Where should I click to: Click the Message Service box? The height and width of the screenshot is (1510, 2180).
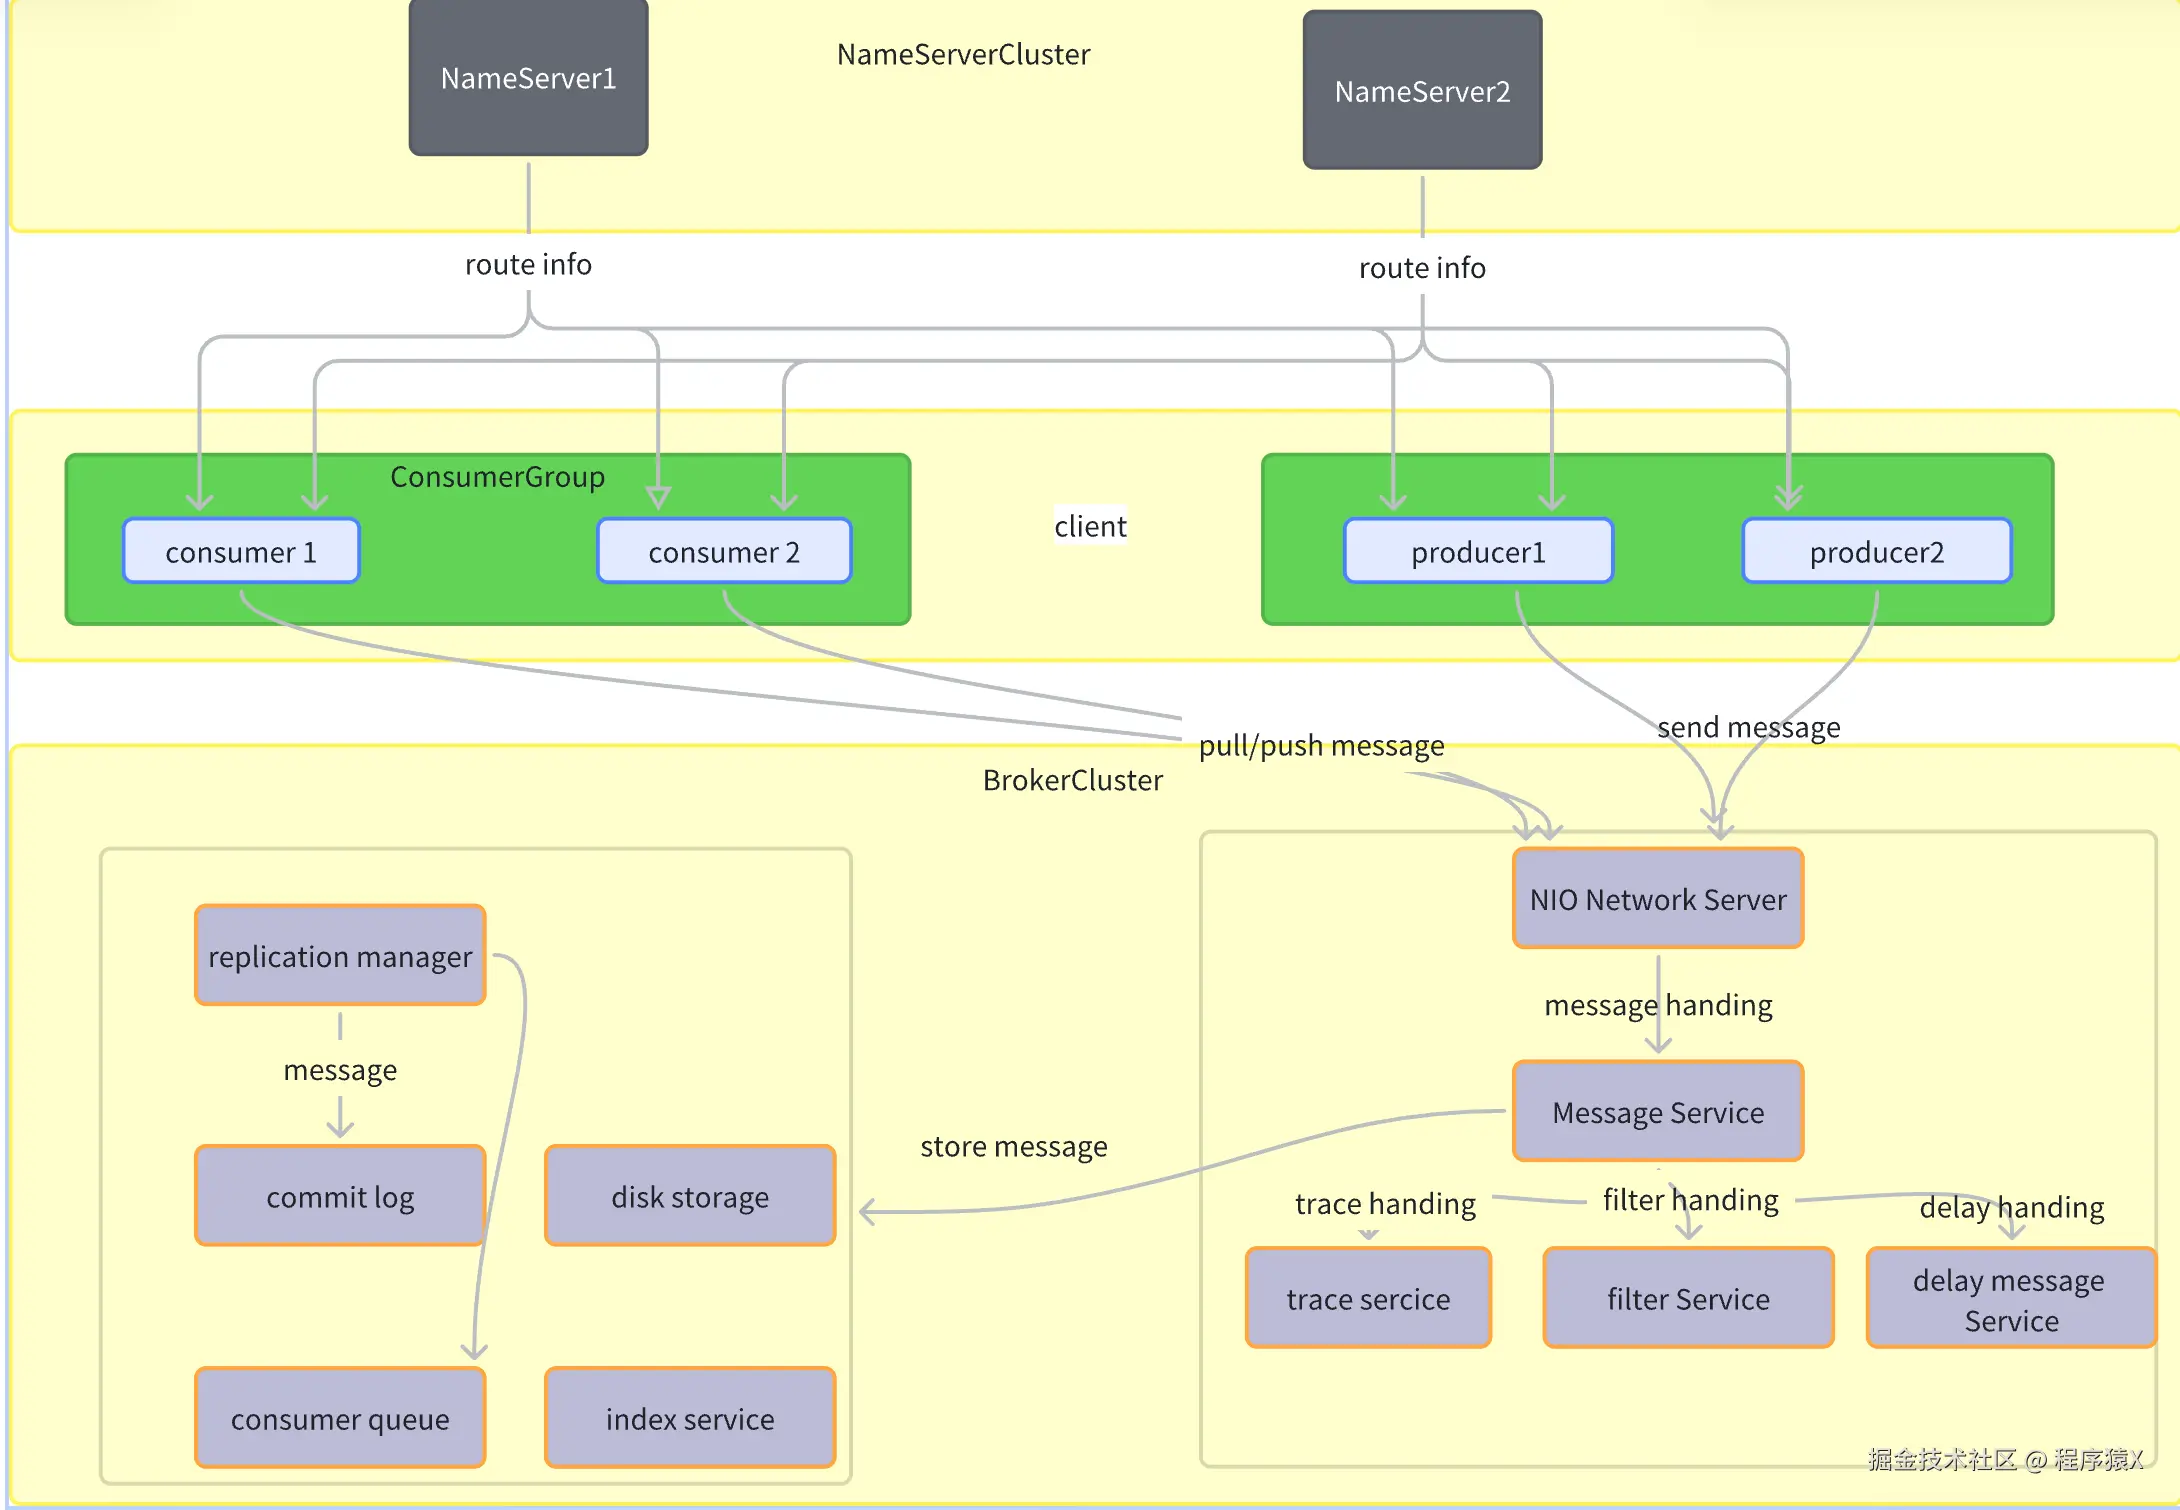point(1657,1111)
